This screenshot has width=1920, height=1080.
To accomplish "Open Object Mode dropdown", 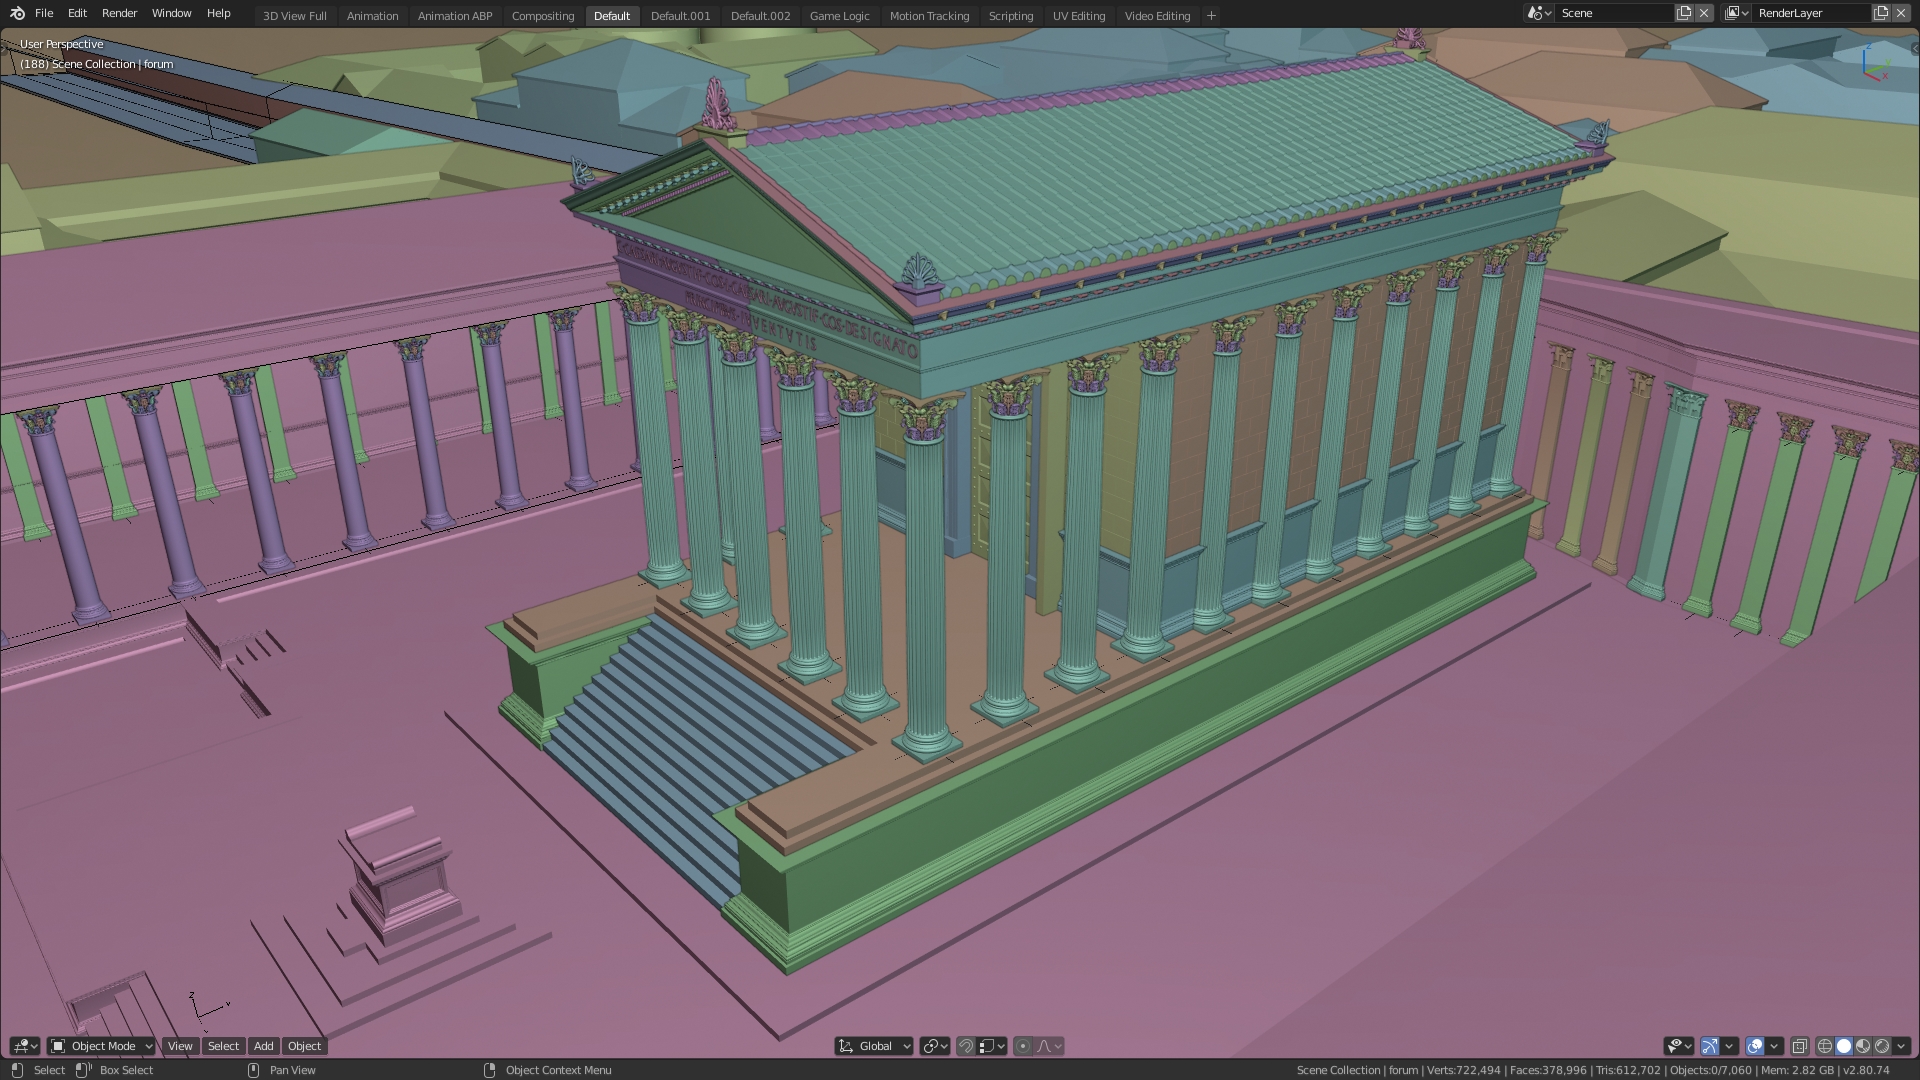I will pos(101,1046).
